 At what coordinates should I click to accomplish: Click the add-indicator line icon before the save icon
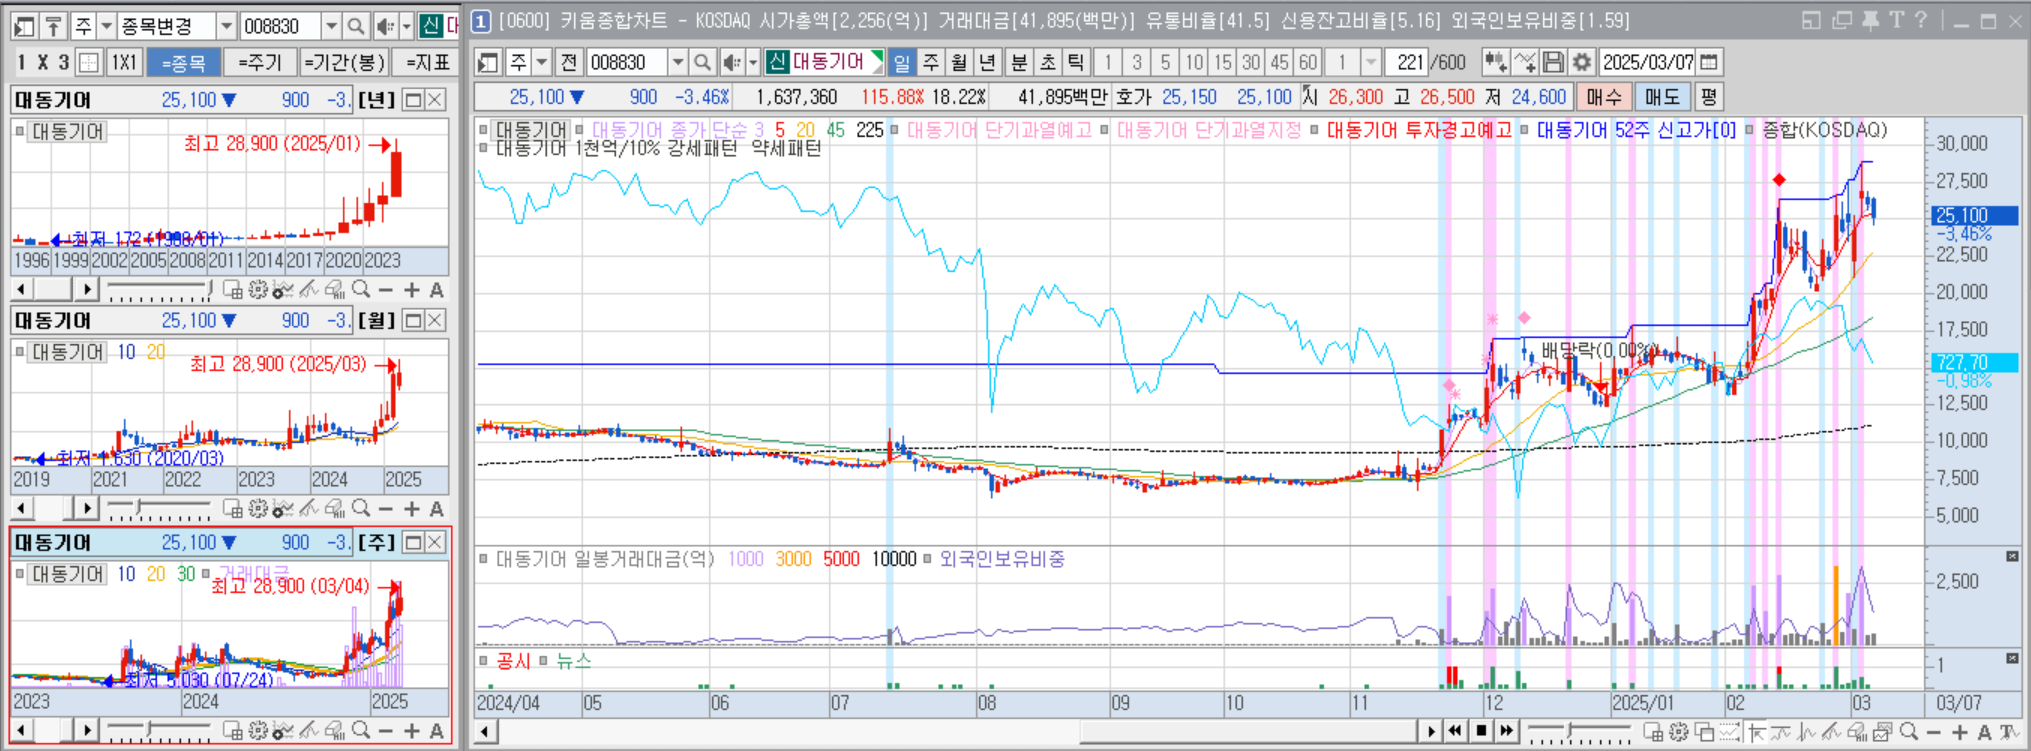pos(1524,62)
